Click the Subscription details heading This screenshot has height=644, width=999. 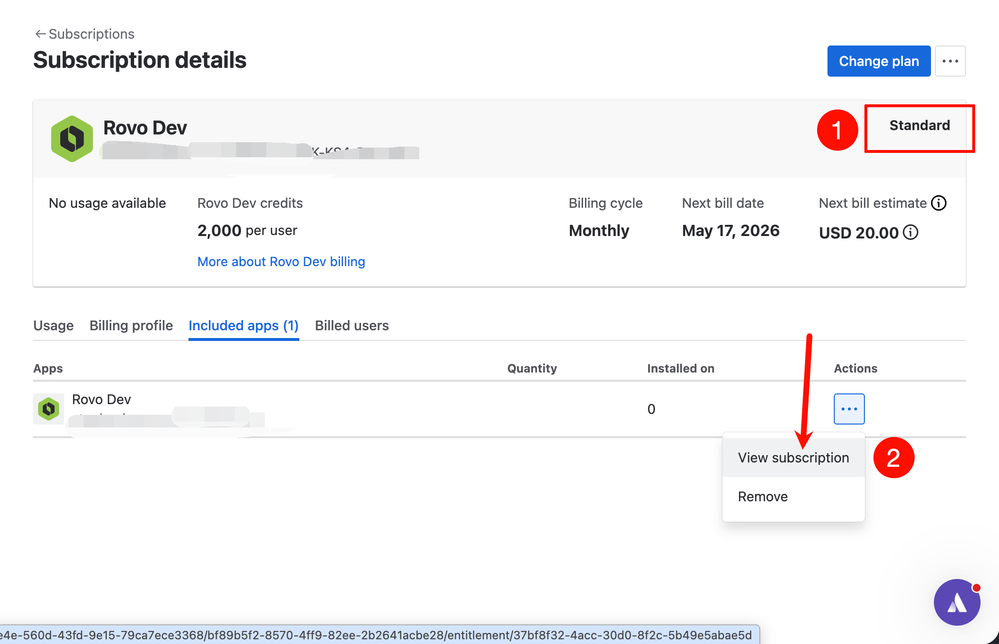point(140,60)
